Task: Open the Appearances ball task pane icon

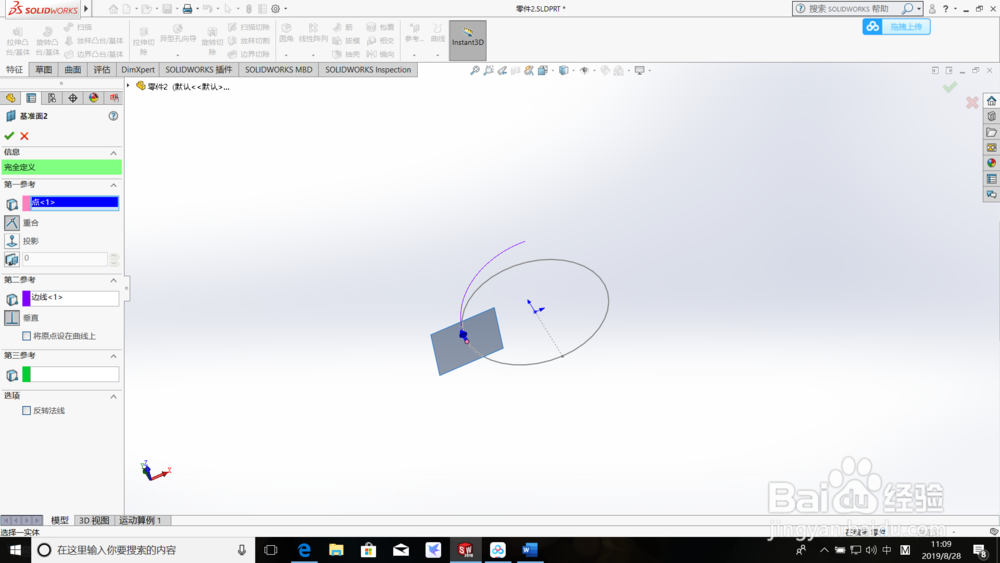Action: pyautogui.click(x=991, y=163)
